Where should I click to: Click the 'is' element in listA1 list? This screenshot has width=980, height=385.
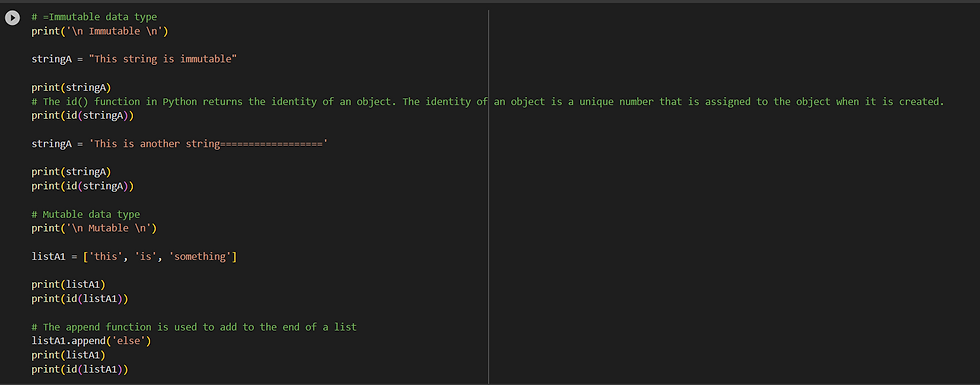(x=146, y=256)
